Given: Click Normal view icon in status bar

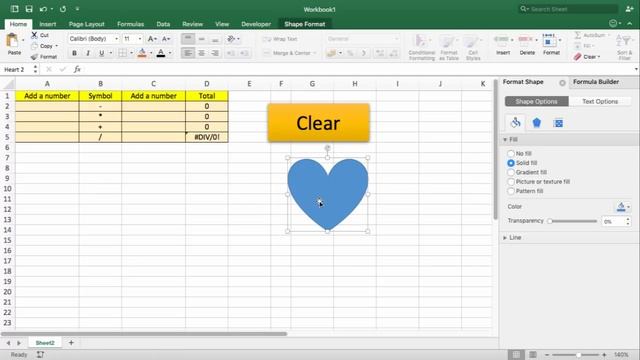Looking at the screenshot, I should pyautogui.click(x=516, y=355).
